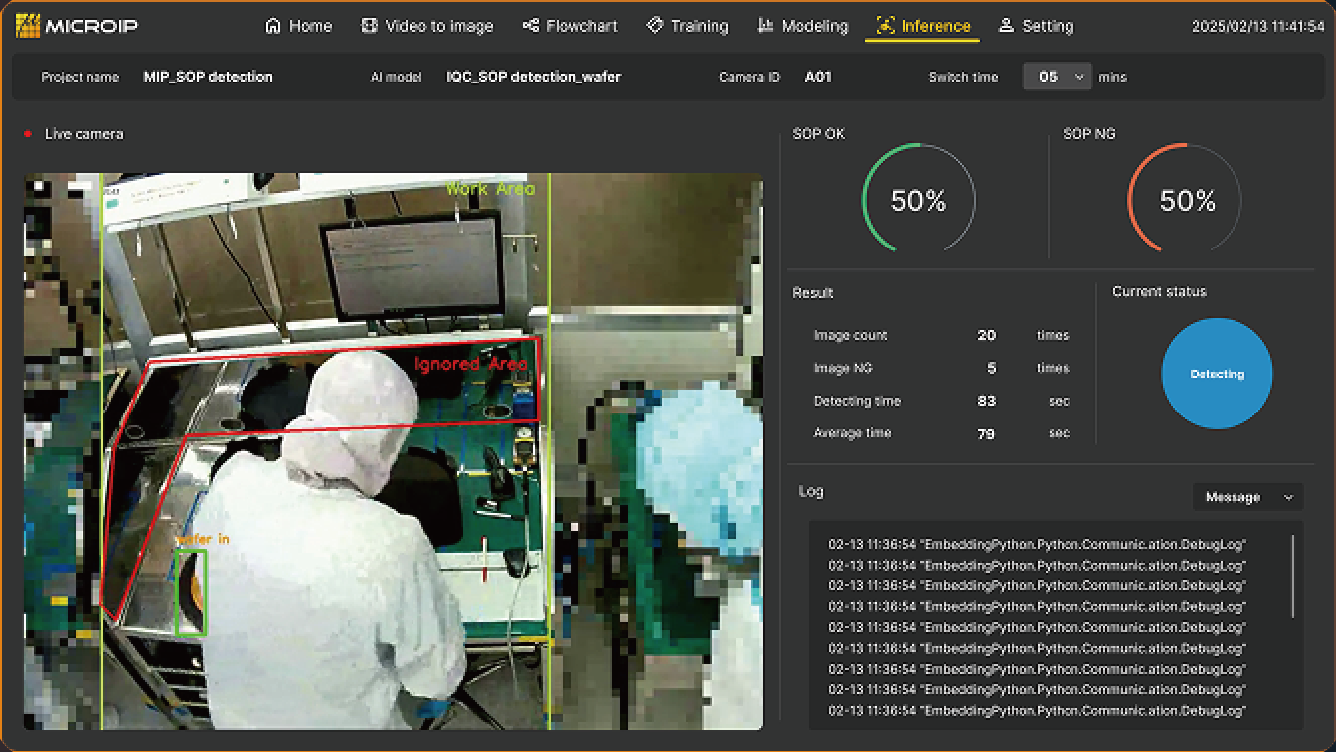
Task: Click the Home house icon
Action: tap(273, 26)
